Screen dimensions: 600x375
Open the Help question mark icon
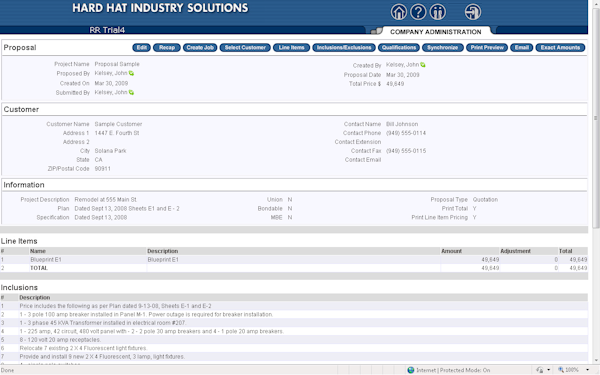[x=418, y=12]
